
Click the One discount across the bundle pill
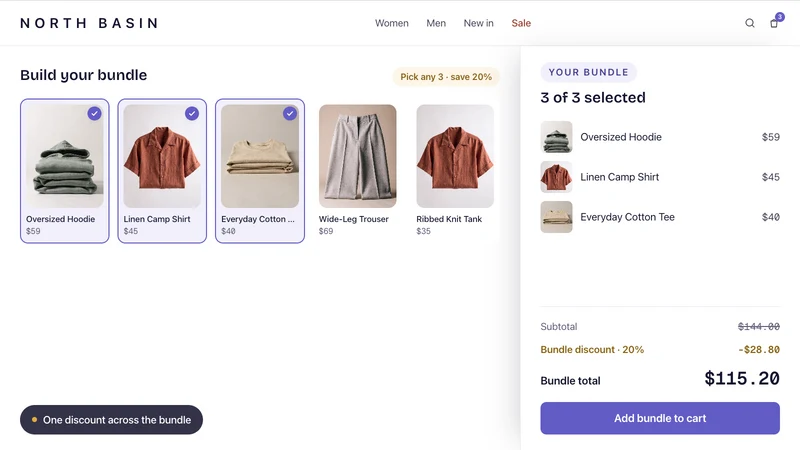tap(111, 420)
